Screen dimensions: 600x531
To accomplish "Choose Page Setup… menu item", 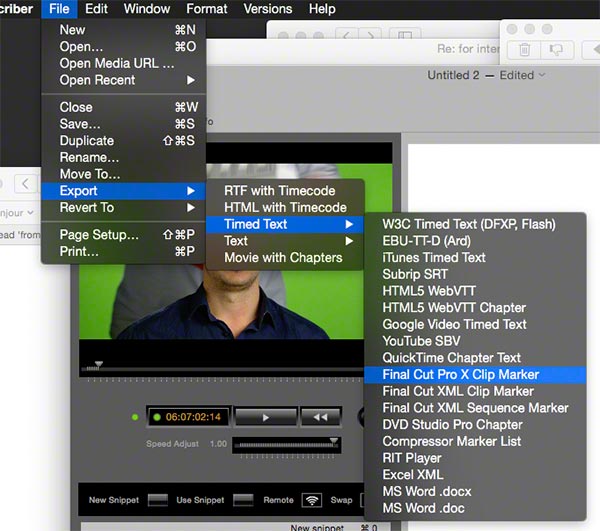I will click(124, 235).
